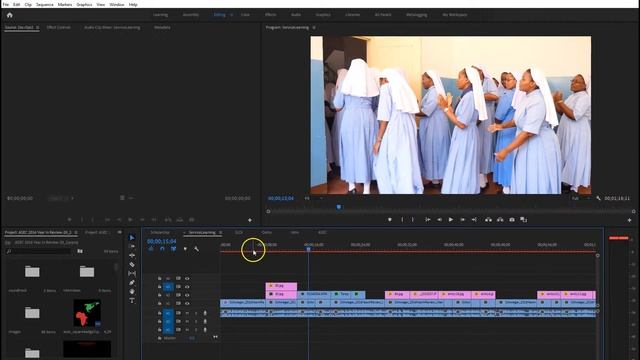The height and width of the screenshot is (360, 640).
Task: Hide top video track eye
Action: point(187,278)
